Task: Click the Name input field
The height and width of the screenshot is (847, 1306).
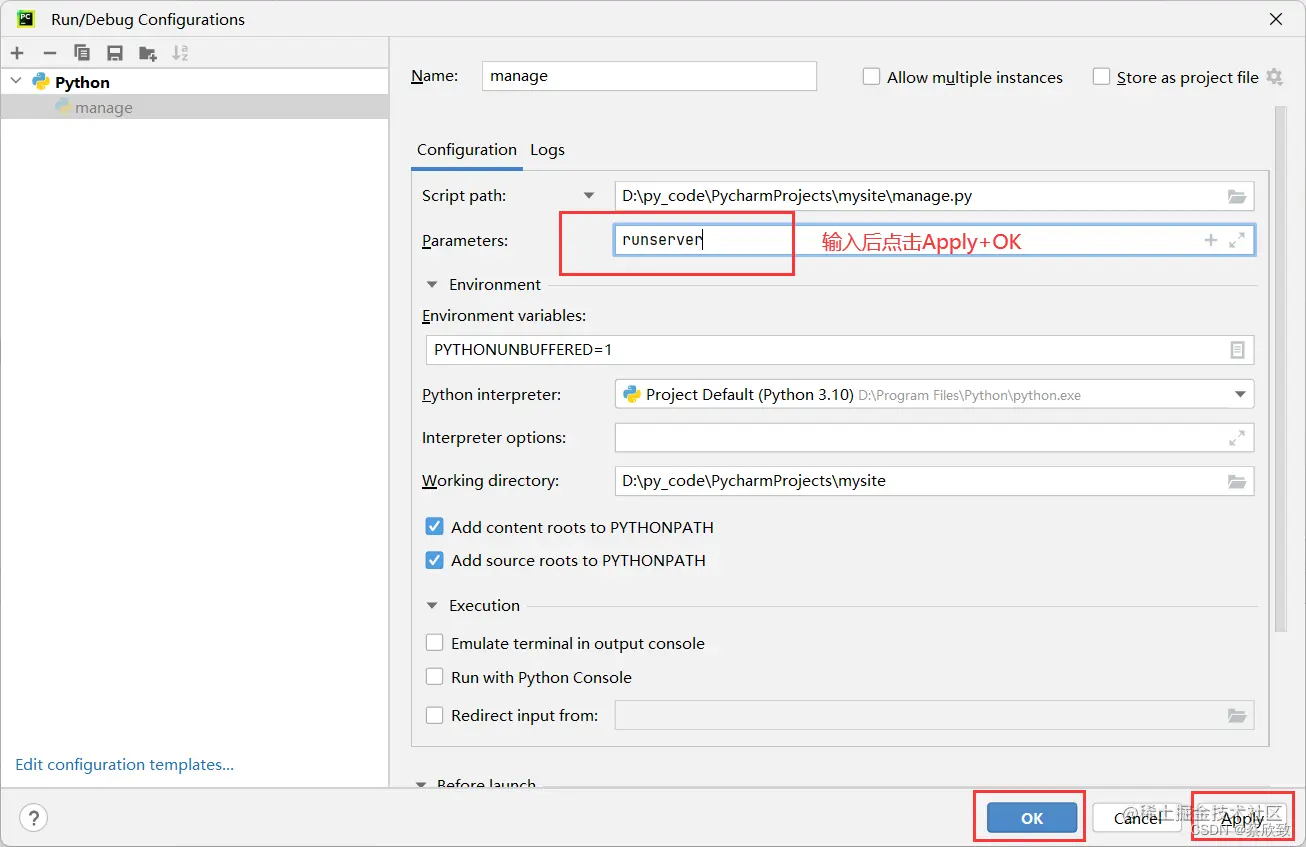Action: point(649,76)
